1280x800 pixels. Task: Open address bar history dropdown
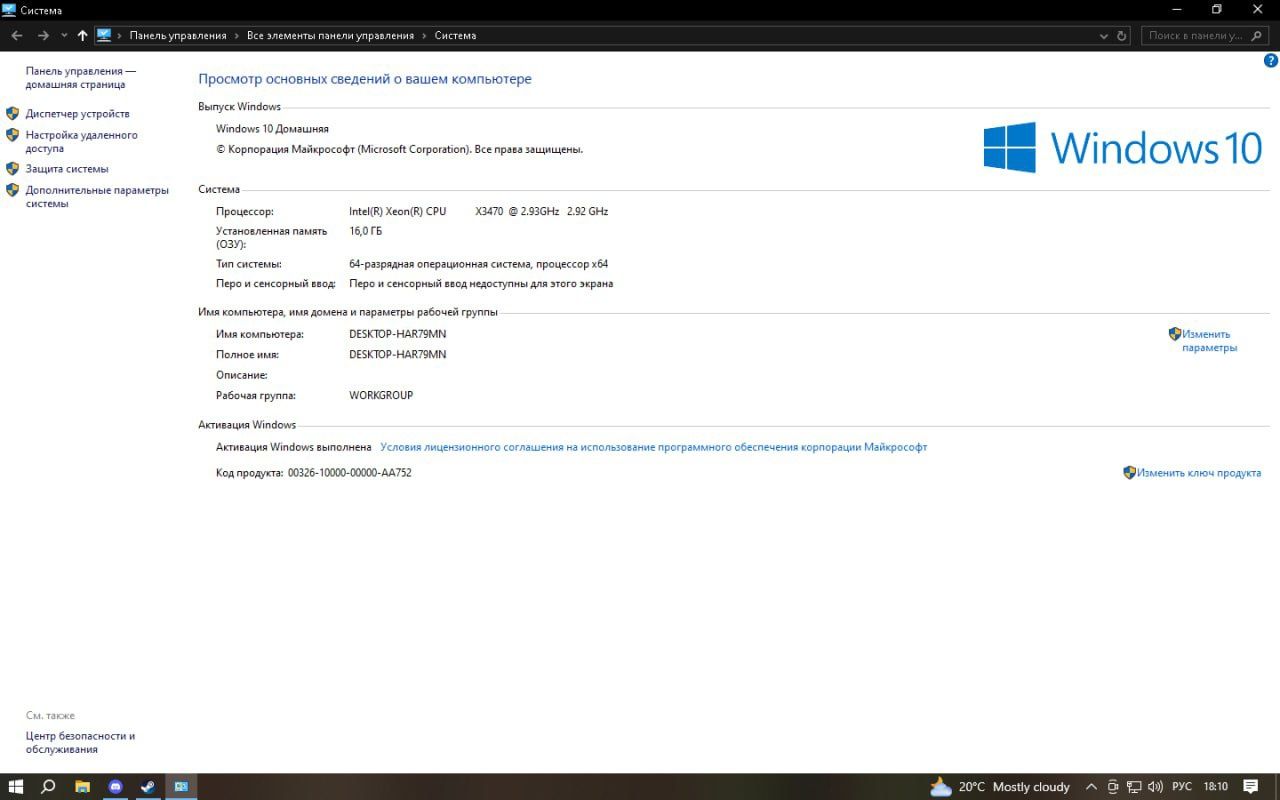point(1104,35)
